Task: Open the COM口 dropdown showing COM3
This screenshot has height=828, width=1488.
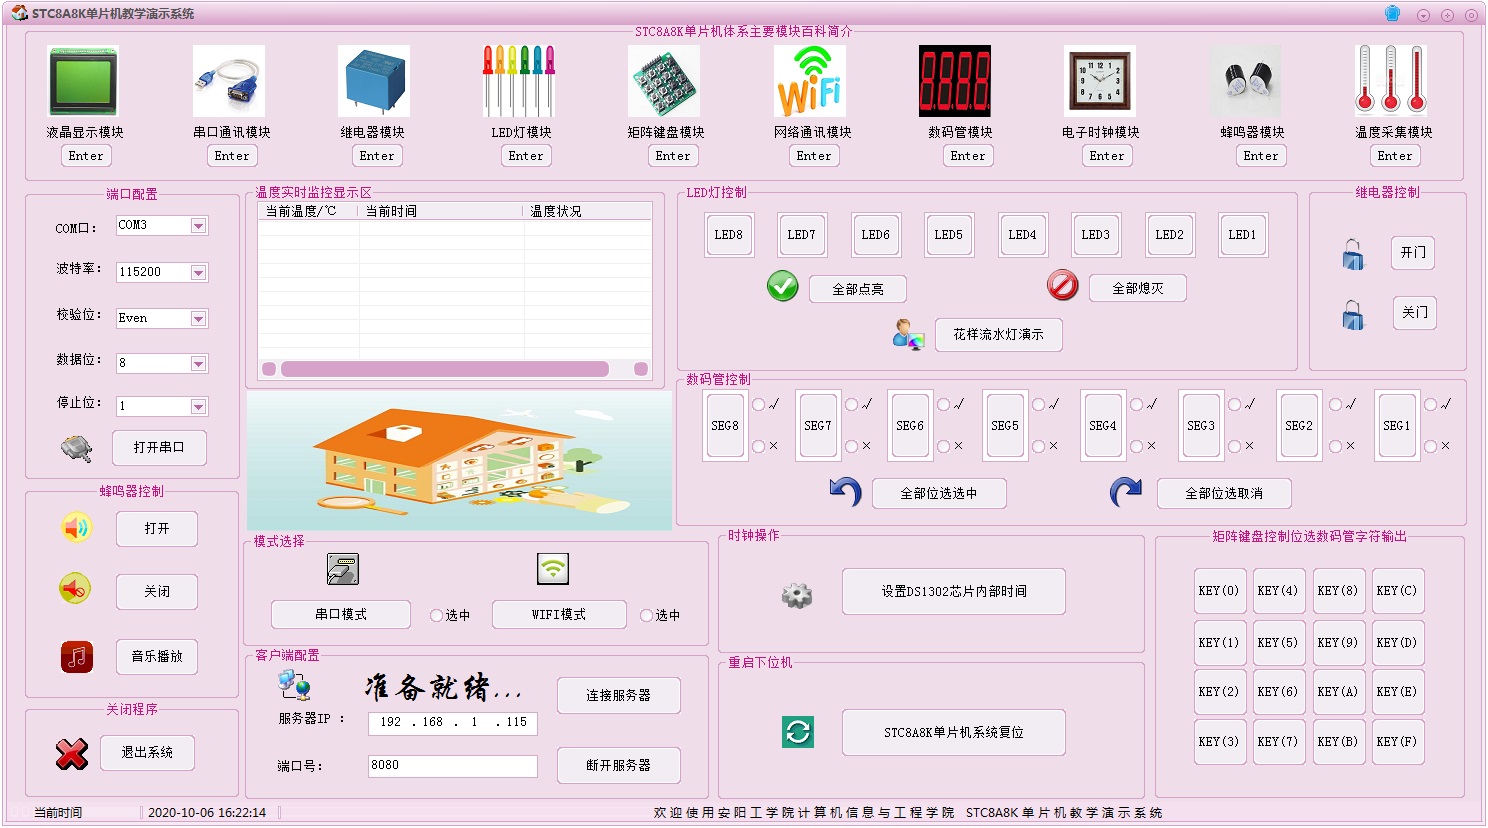Action: coord(199,226)
